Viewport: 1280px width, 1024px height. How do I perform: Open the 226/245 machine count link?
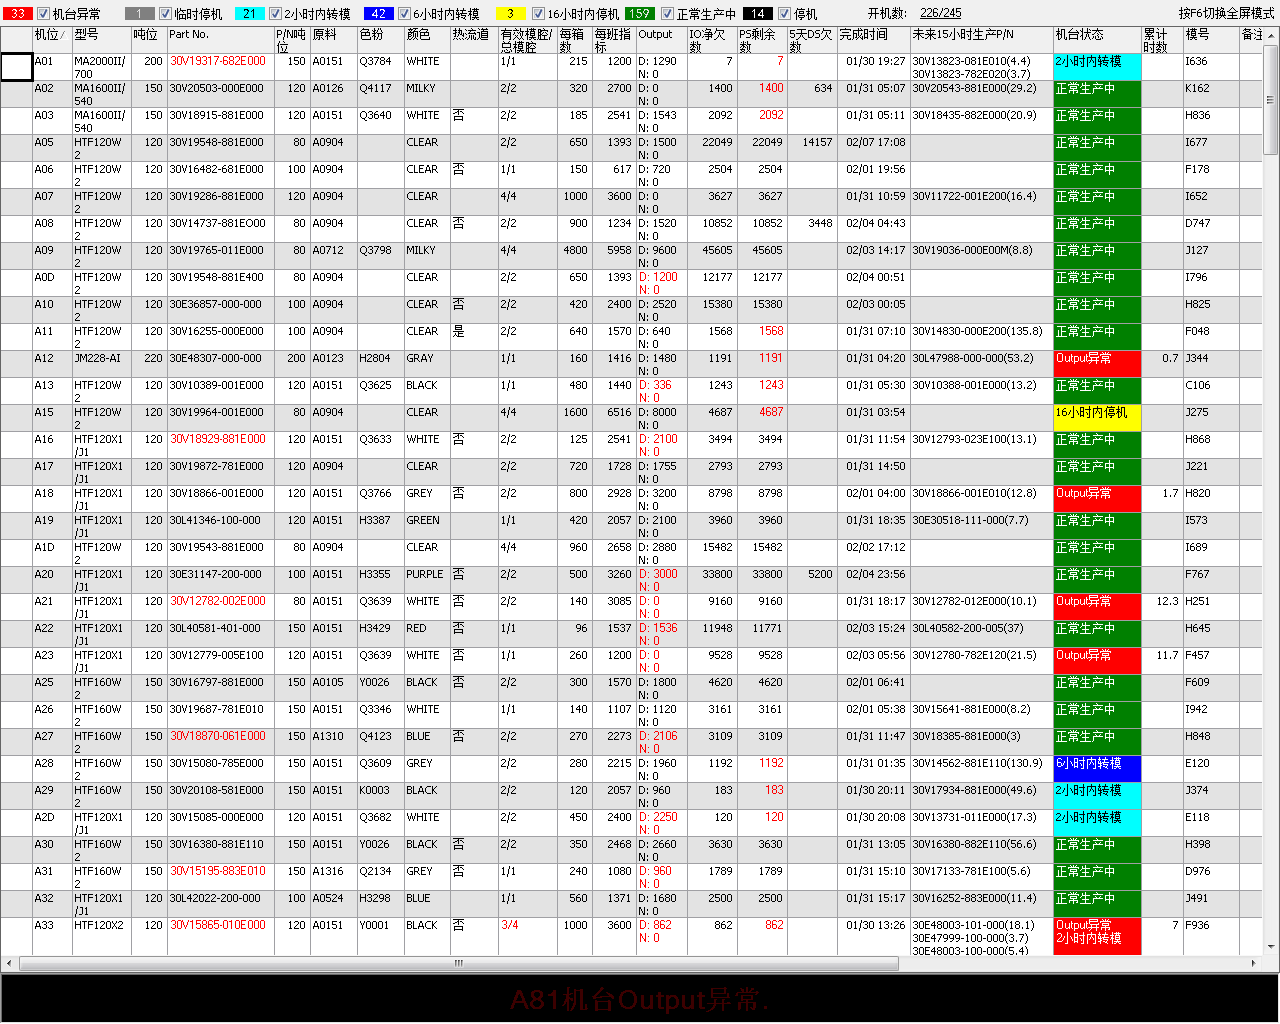tap(940, 14)
